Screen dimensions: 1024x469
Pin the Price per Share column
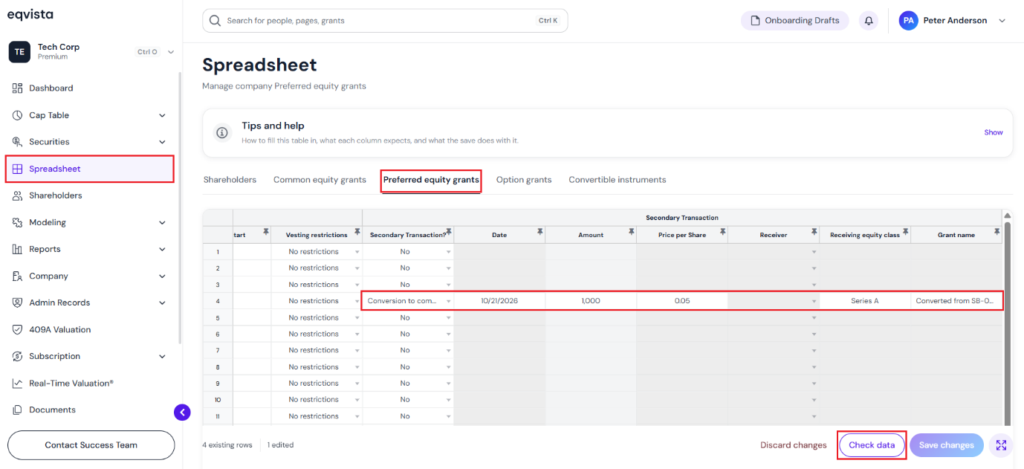723,231
